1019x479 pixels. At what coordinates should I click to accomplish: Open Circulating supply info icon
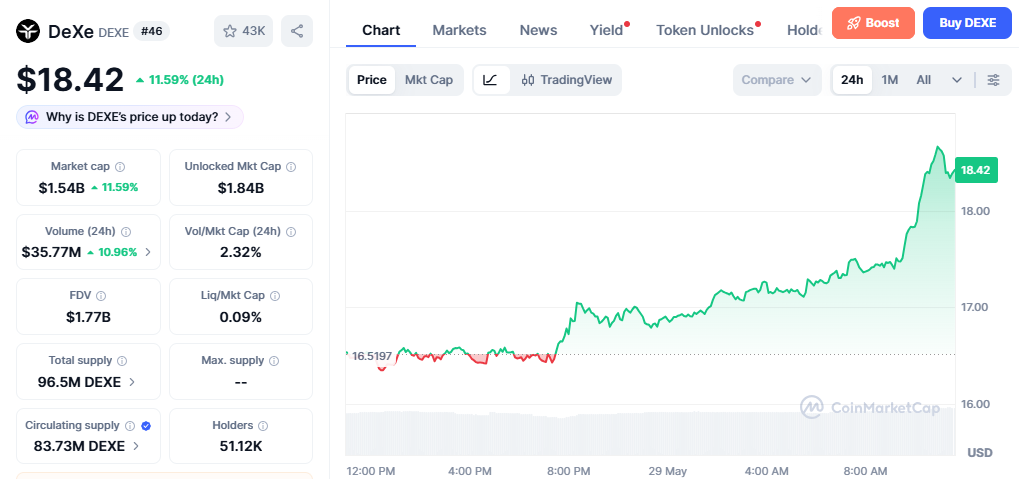[x=129, y=426]
